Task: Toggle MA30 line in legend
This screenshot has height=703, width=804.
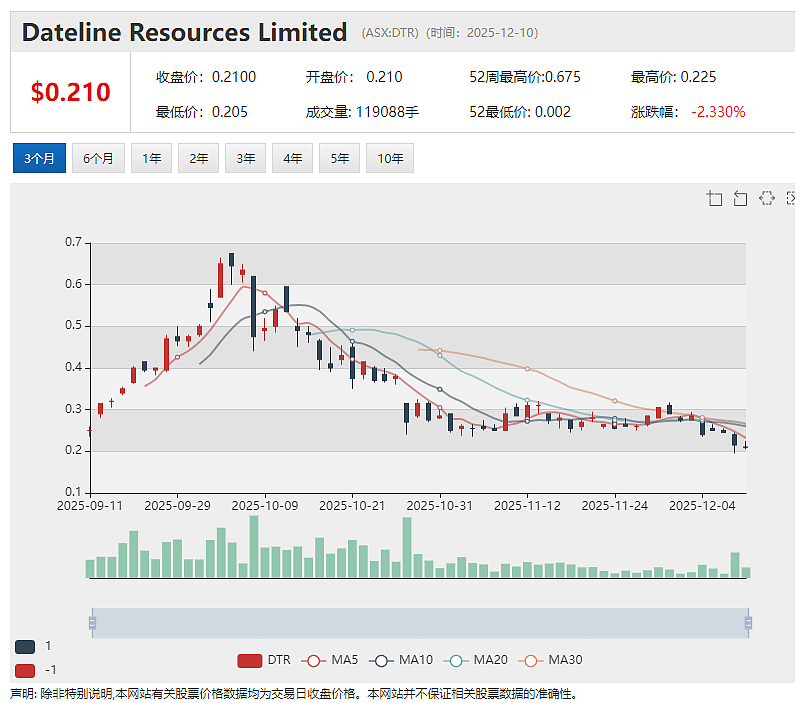Action: click(x=551, y=660)
